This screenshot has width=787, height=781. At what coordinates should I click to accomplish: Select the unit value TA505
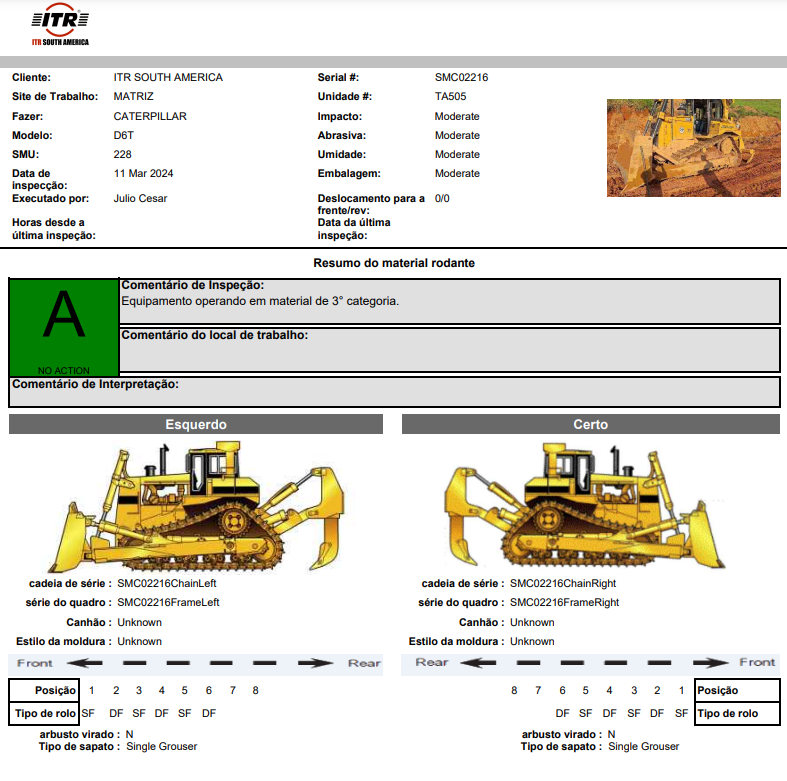coord(450,96)
